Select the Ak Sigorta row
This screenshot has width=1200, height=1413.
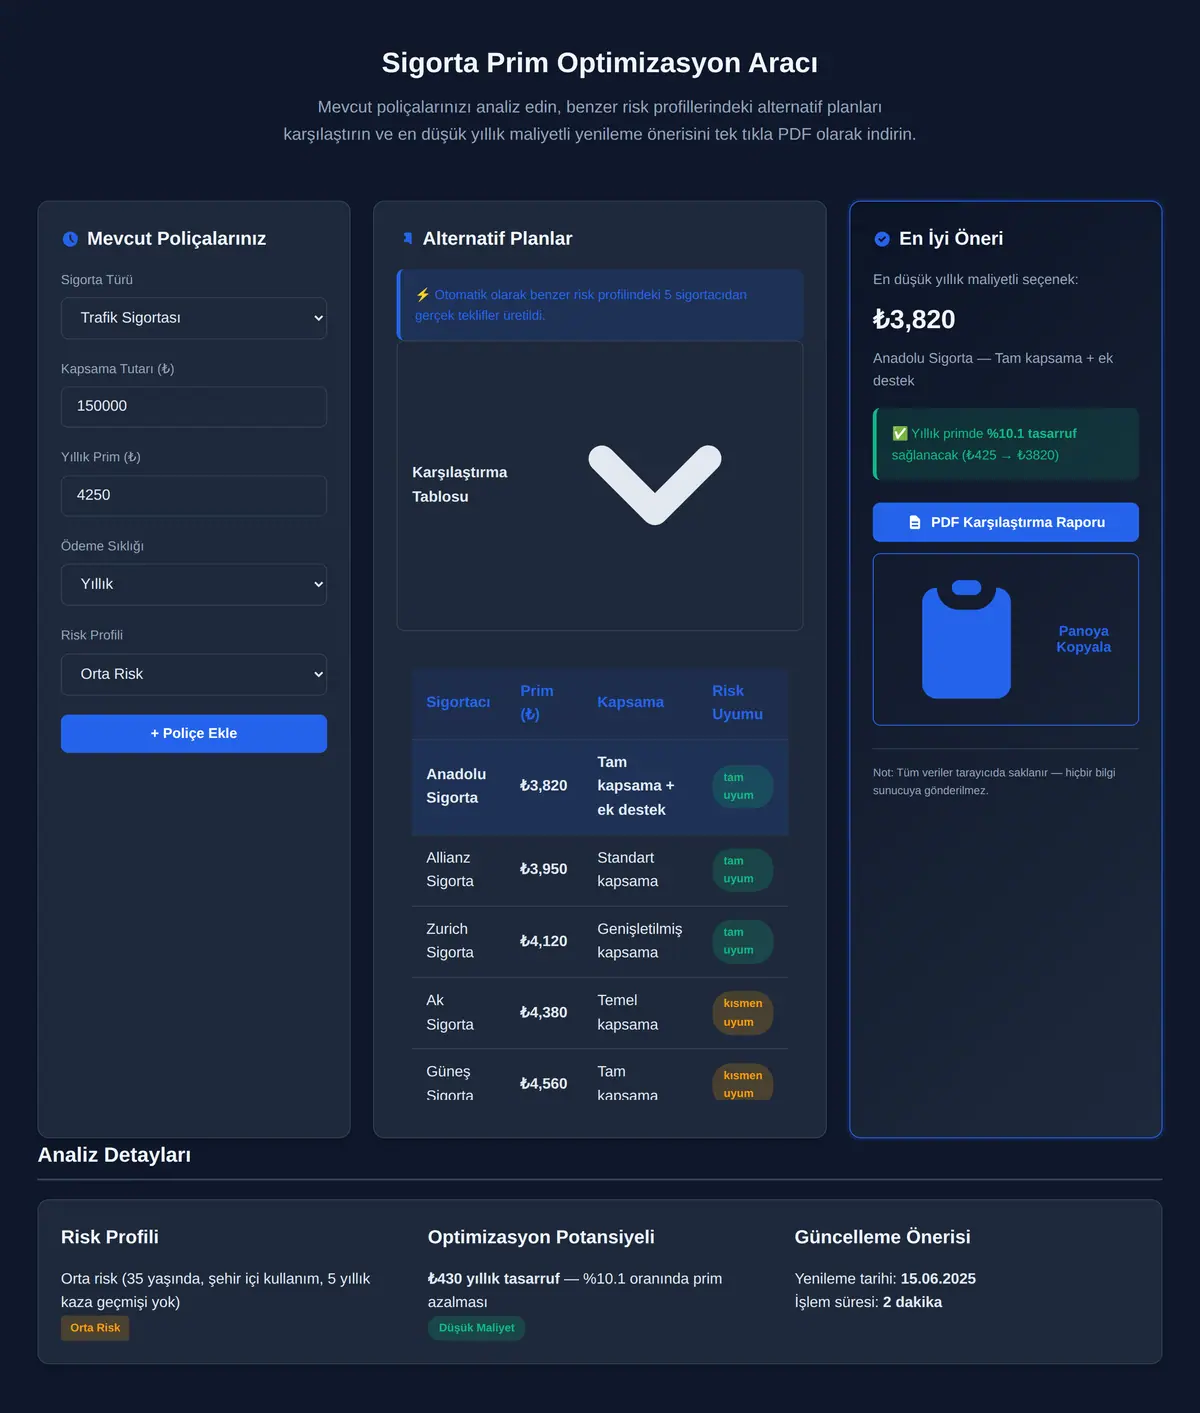(600, 1012)
